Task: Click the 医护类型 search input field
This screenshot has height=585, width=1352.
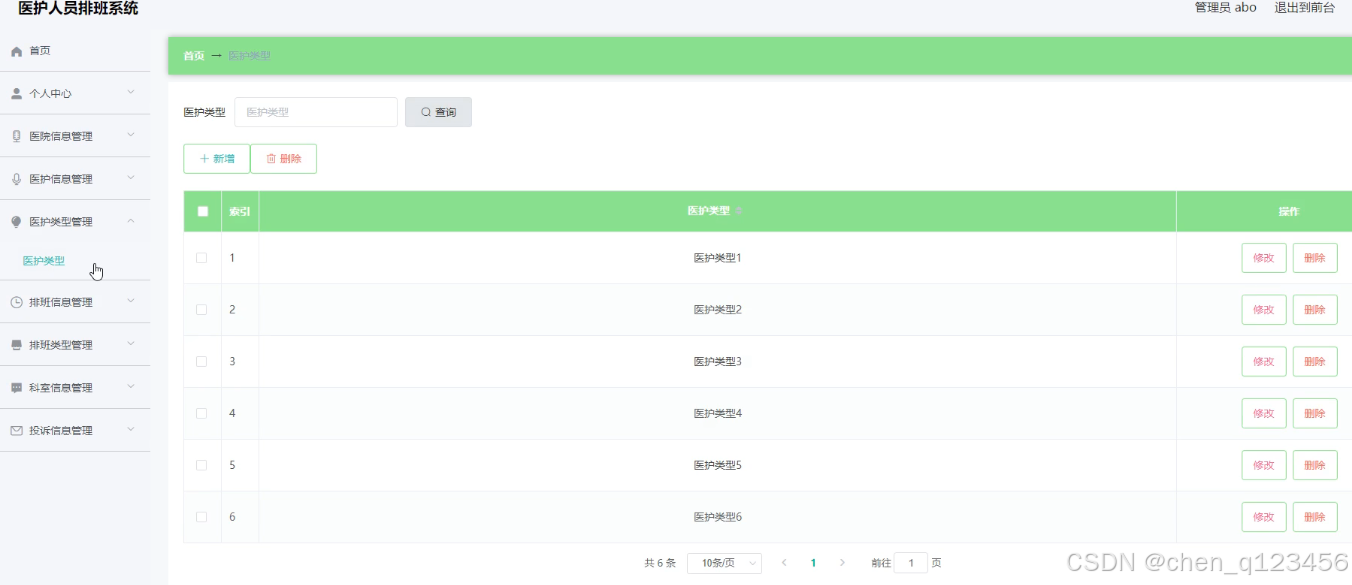Action: [316, 112]
